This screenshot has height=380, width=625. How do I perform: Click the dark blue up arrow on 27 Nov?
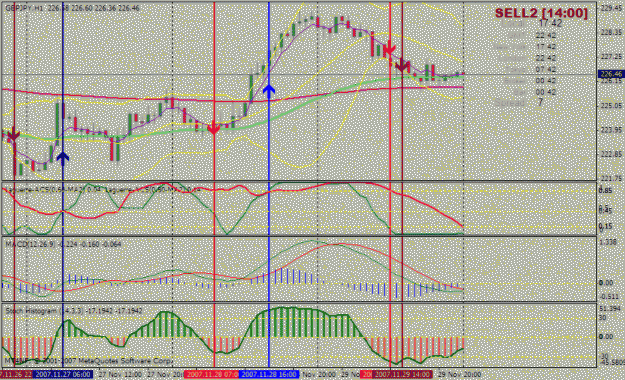63,158
